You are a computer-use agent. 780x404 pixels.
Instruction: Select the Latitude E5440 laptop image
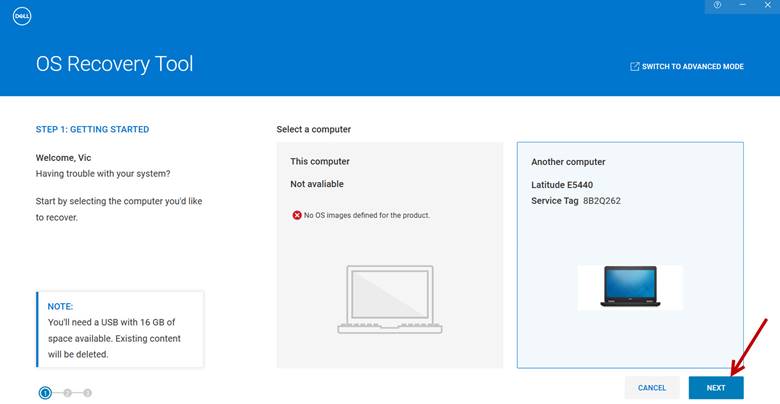click(630, 287)
